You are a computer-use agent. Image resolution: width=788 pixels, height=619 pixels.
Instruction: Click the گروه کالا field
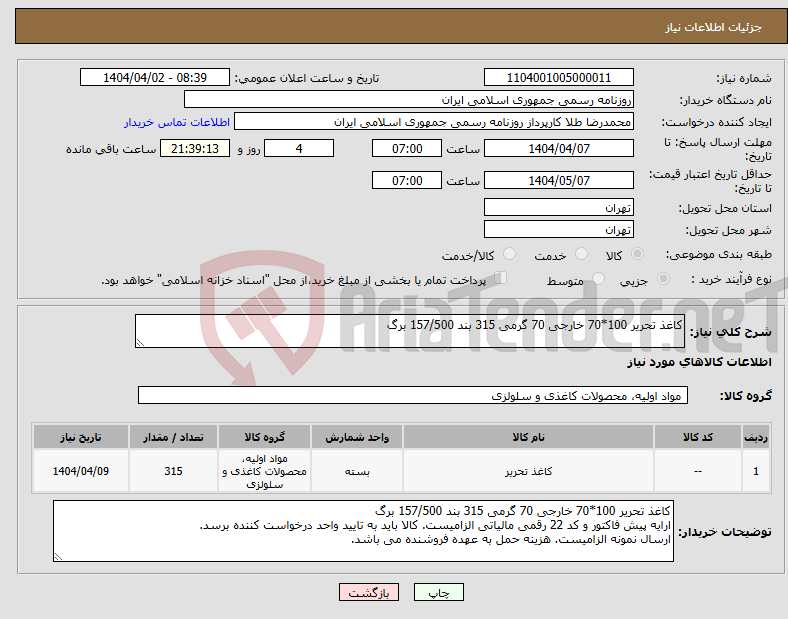[x=413, y=395]
